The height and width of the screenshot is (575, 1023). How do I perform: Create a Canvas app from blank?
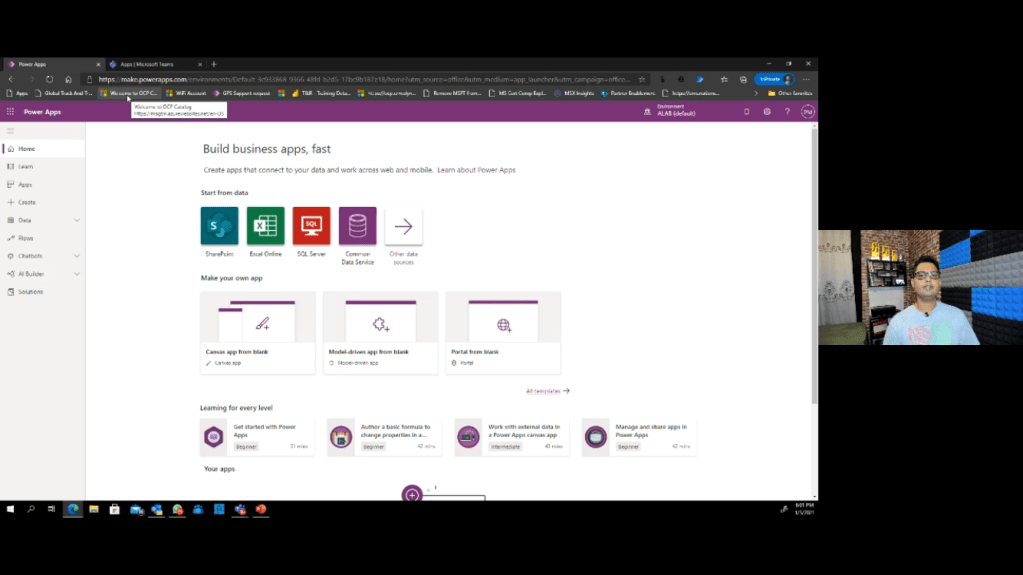(258, 333)
